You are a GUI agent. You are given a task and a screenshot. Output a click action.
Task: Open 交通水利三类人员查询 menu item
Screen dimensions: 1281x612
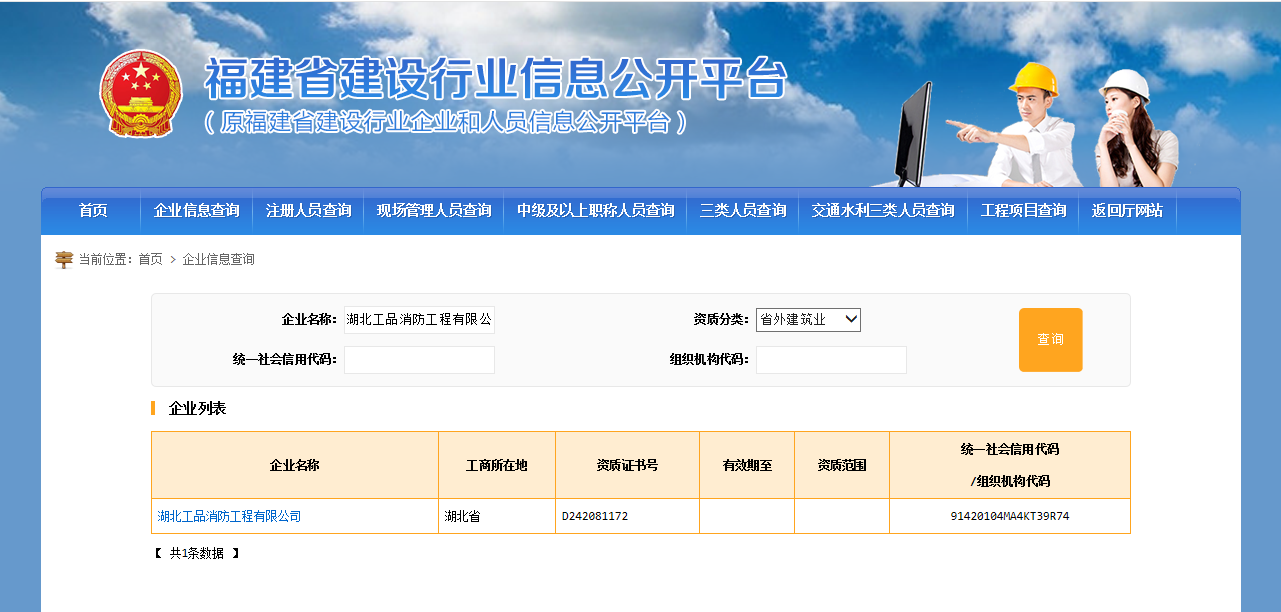pos(883,211)
